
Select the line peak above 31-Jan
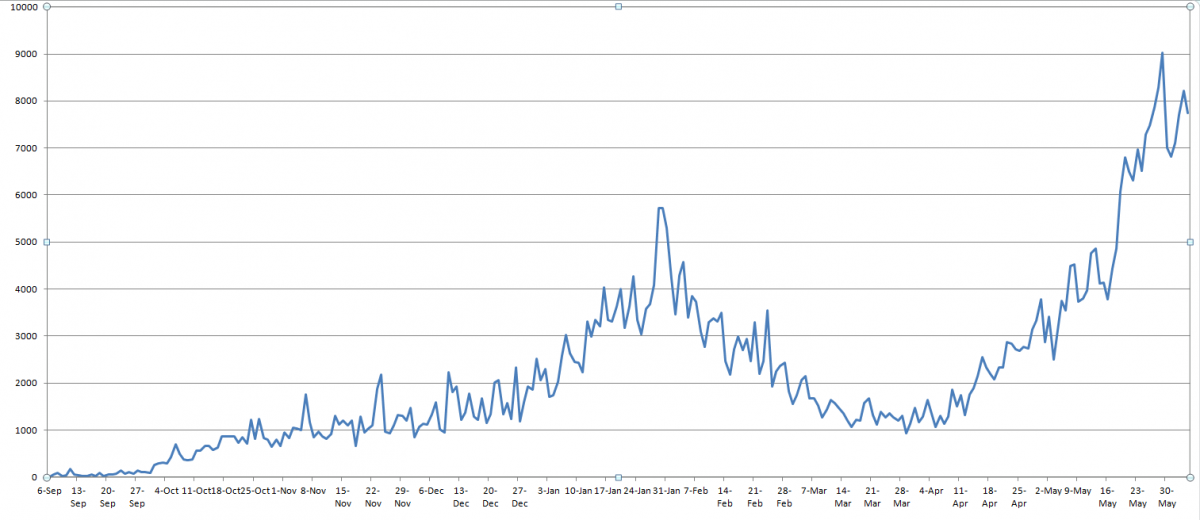660,208
